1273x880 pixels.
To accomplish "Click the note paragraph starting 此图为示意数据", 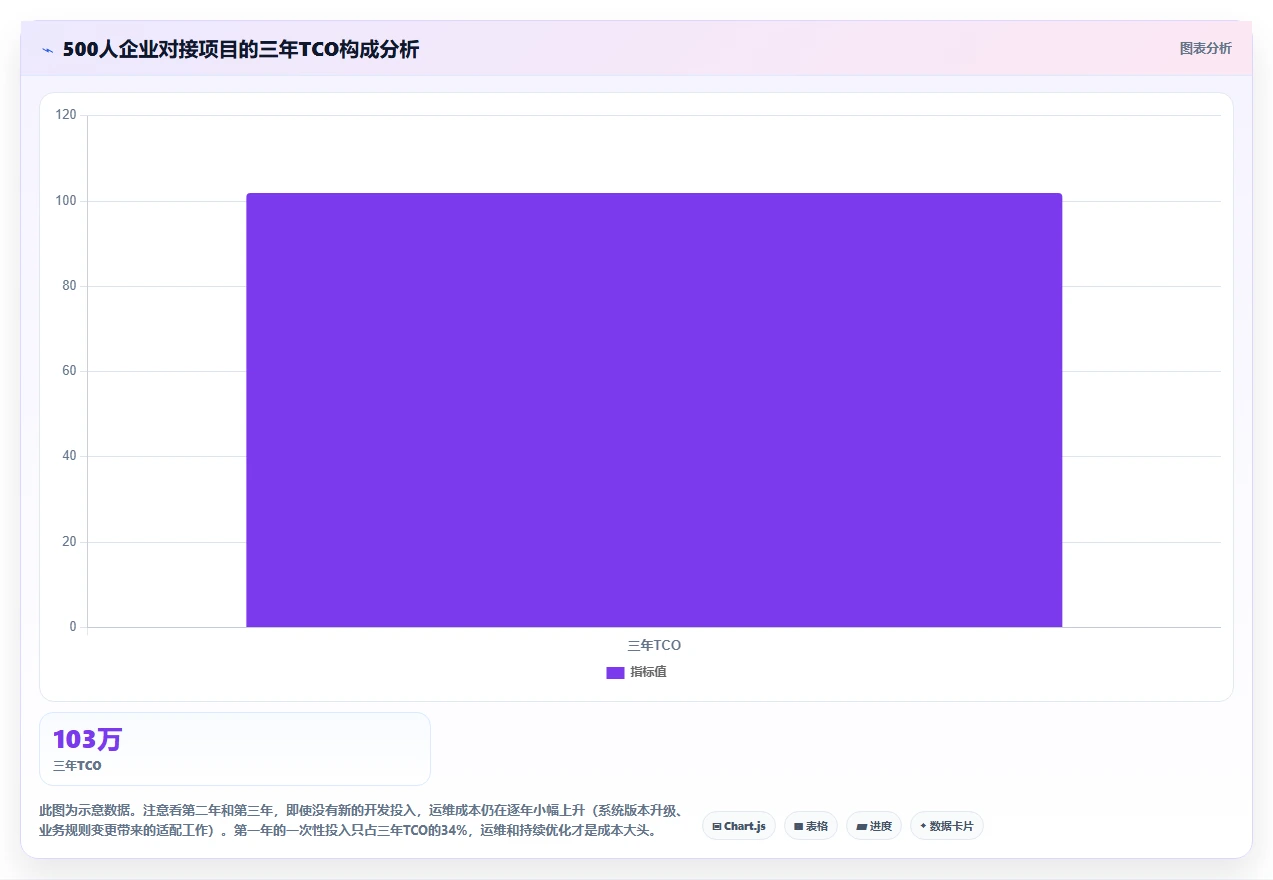I will 361,820.
